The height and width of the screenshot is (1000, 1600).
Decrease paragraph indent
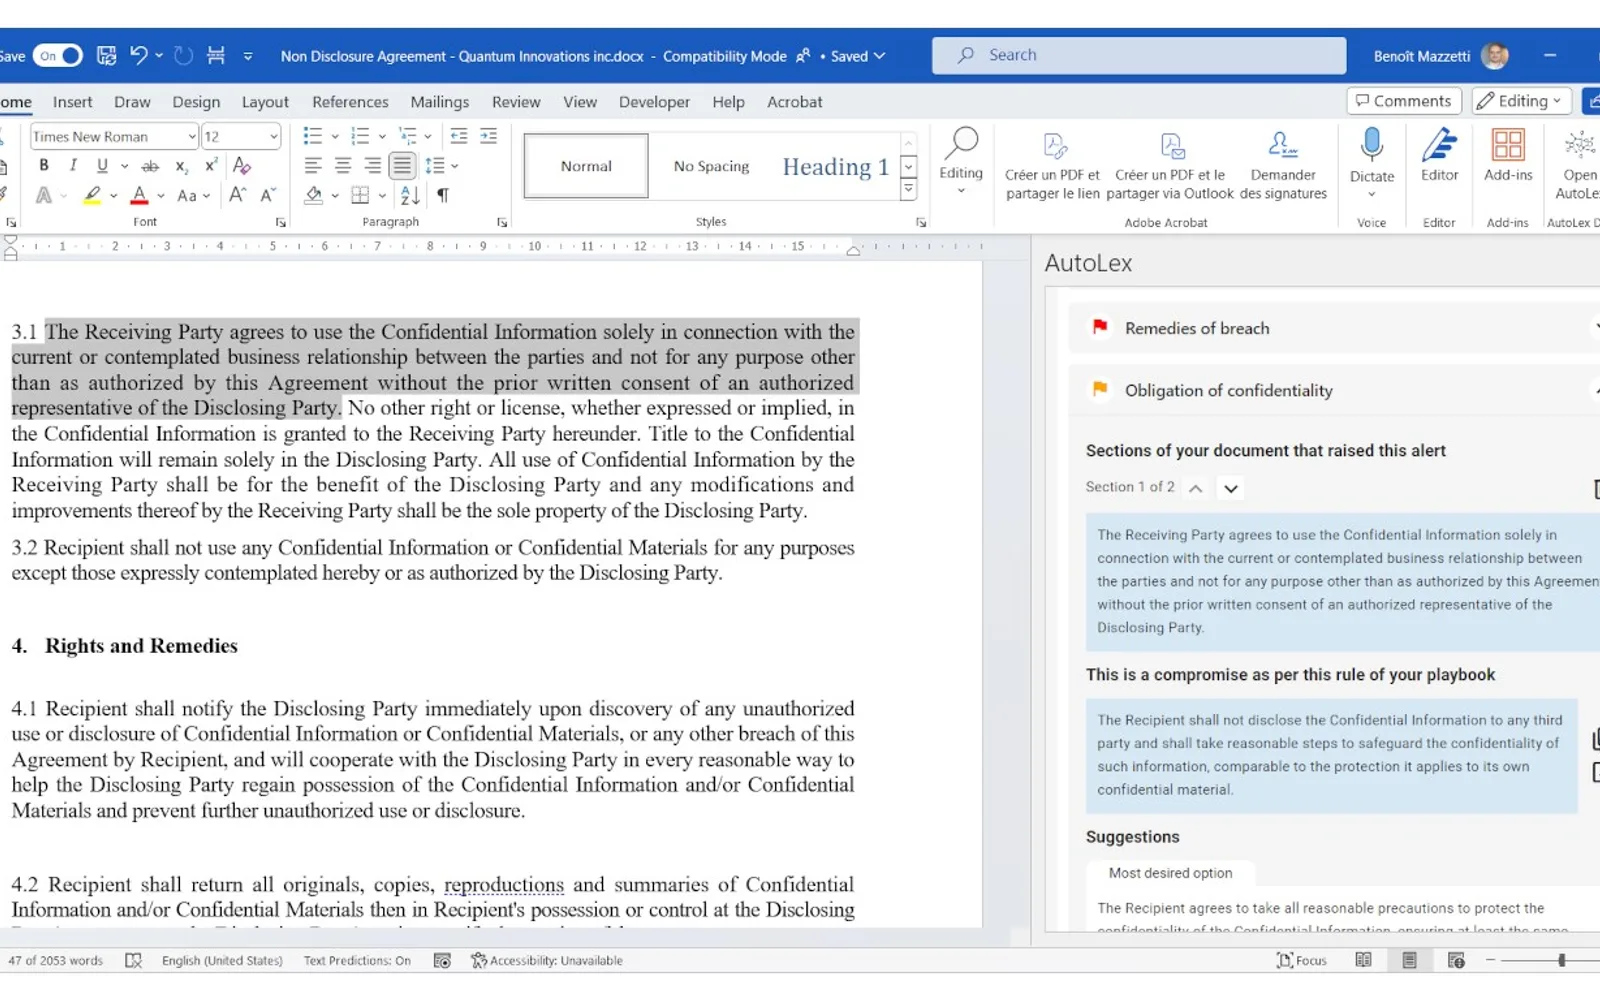(459, 136)
